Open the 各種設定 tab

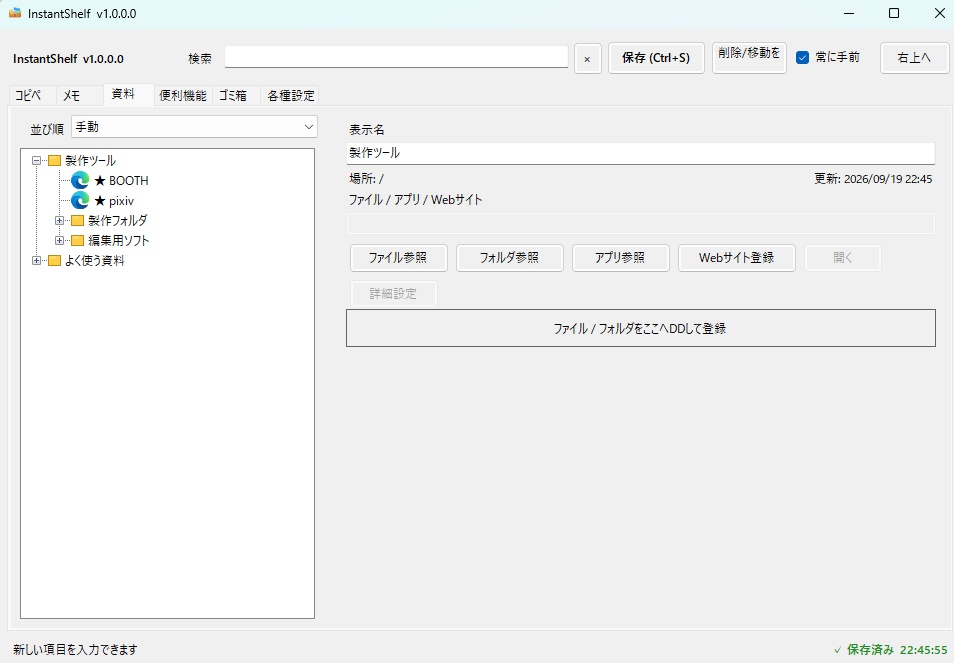click(x=291, y=95)
